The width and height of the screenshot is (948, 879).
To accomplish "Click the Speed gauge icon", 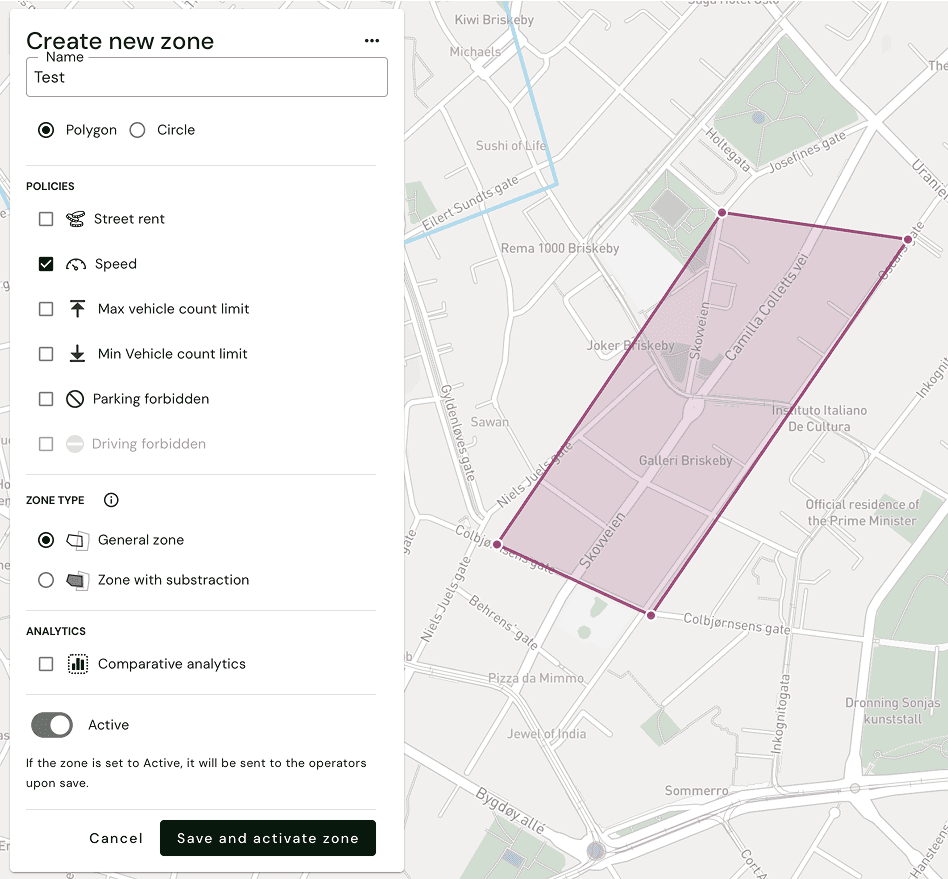I will [x=76, y=264].
